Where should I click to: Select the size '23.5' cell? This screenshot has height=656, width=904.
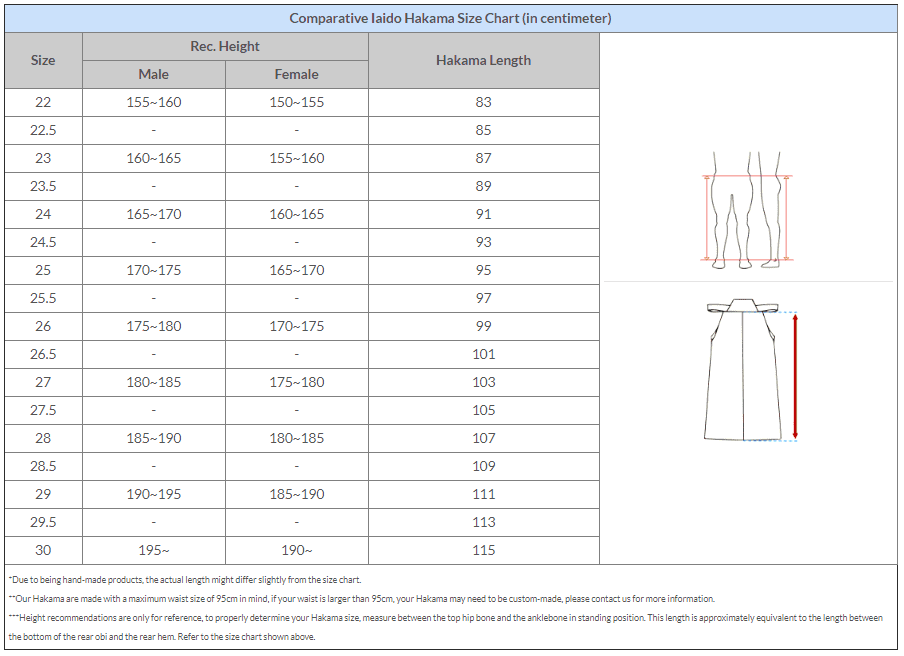point(43,186)
